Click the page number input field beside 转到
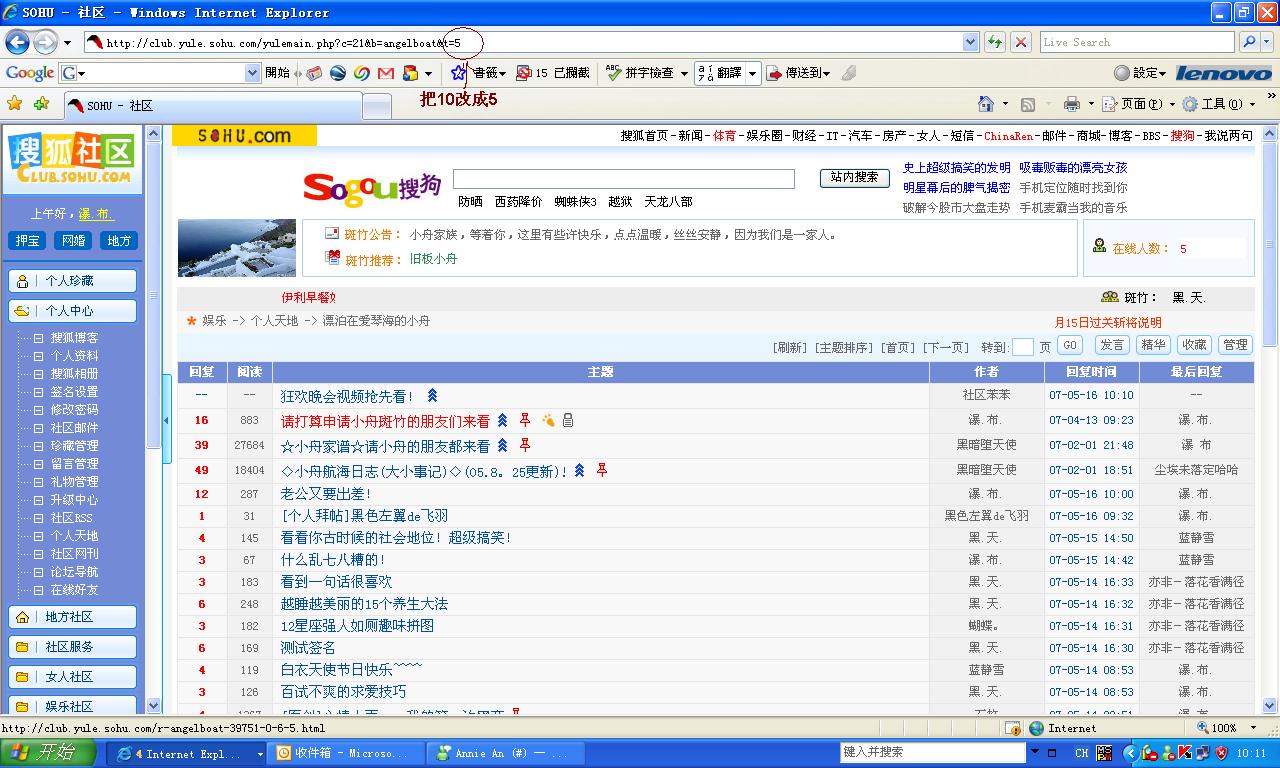This screenshot has height=768, width=1280. click(x=1024, y=345)
